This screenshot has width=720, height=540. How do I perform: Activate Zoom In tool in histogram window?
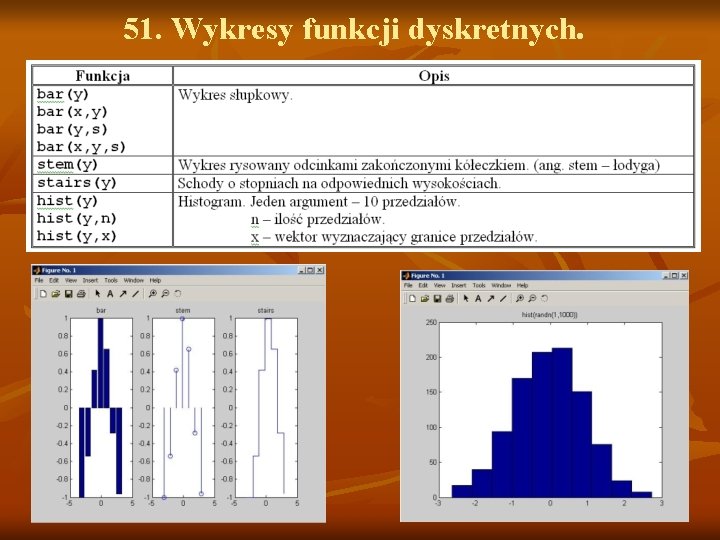[x=520, y=298]
